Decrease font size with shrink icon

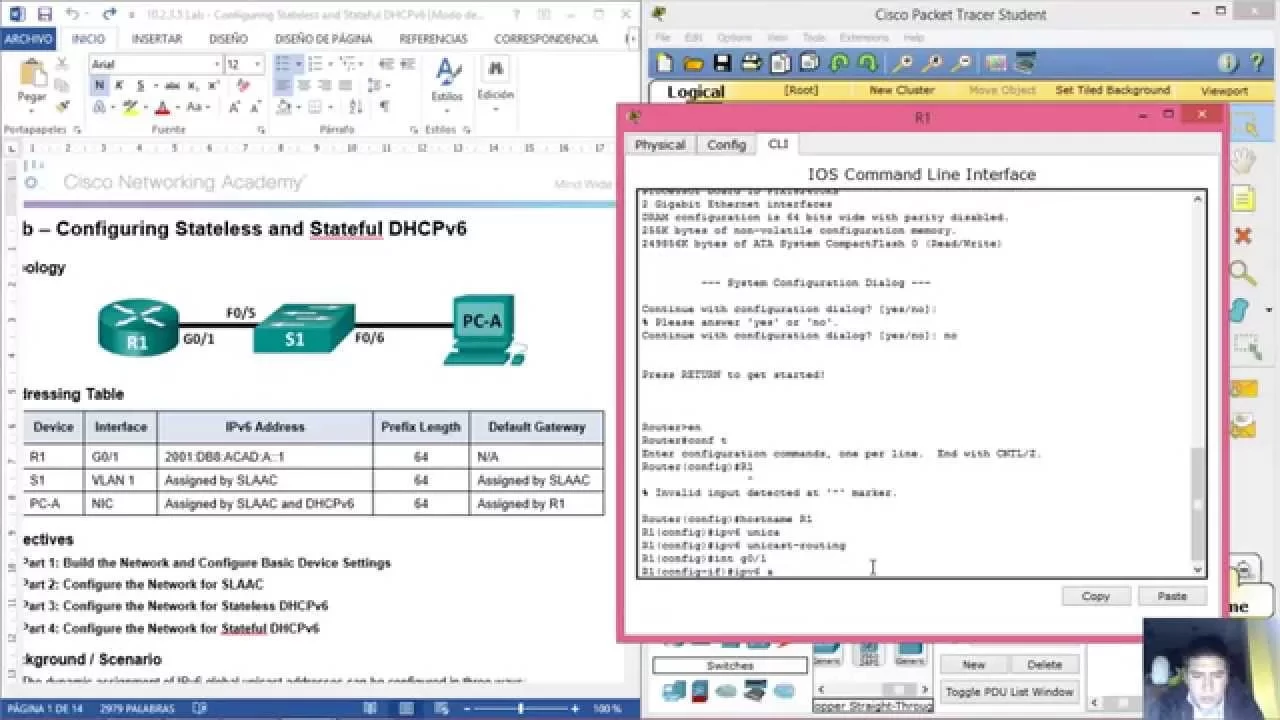[254, 107]
